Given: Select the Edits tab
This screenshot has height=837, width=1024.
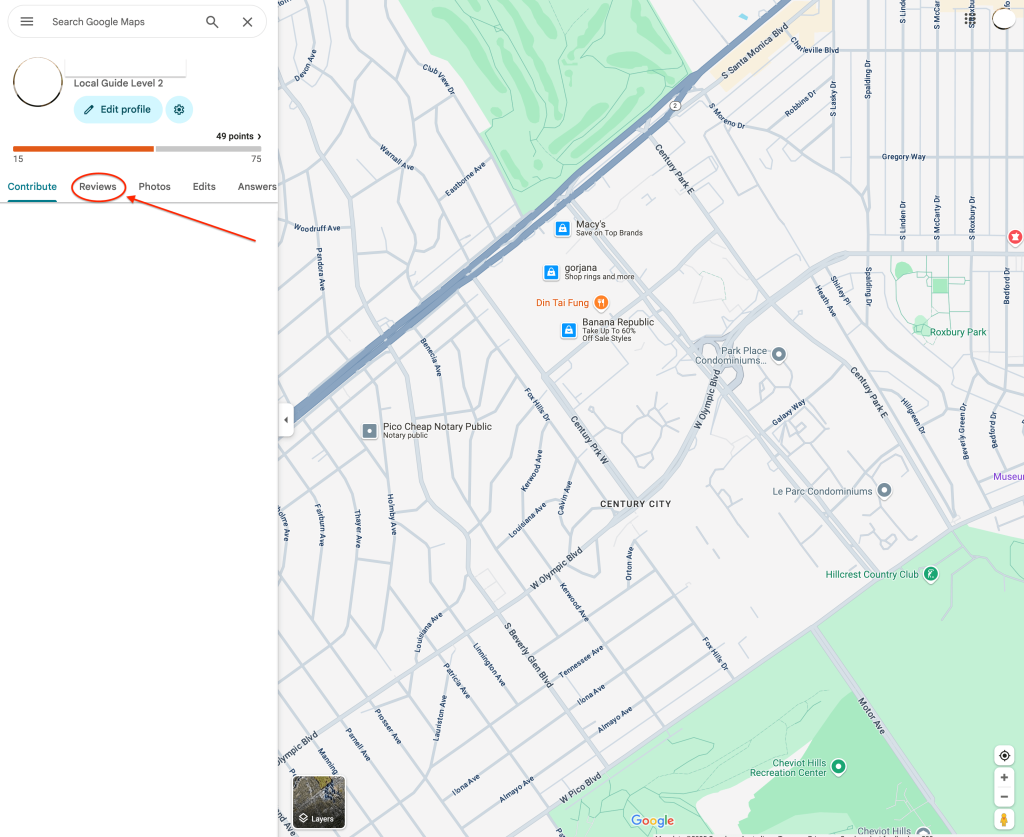Looking at the screenshot, I should [204, 187].
